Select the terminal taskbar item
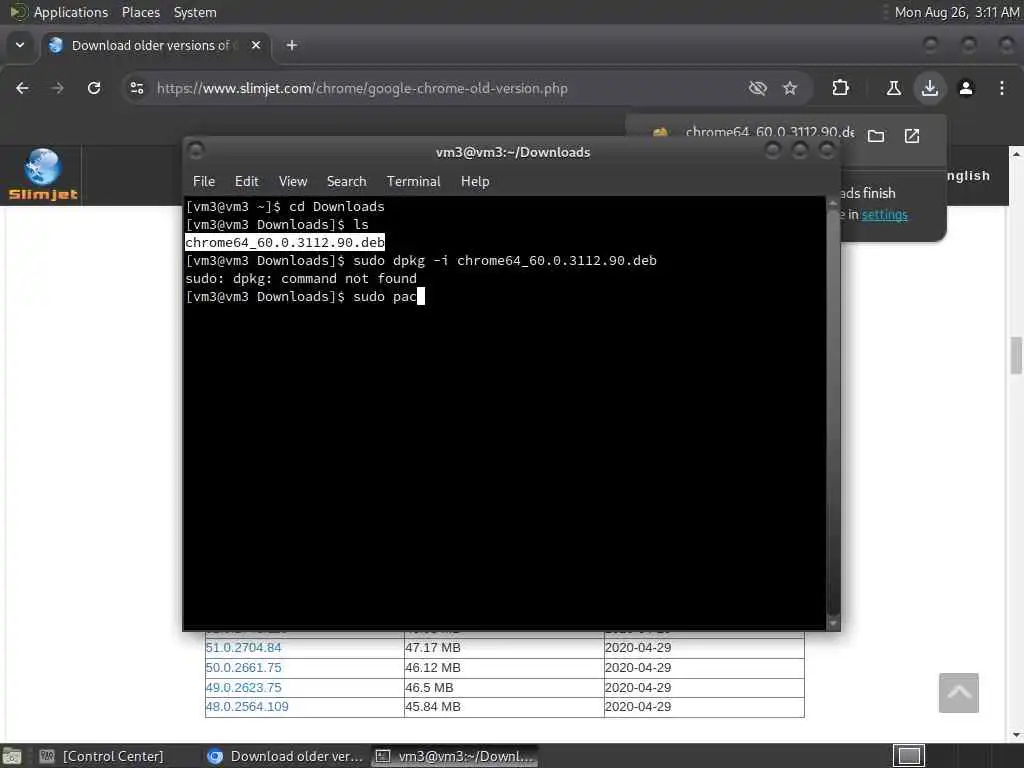The height and width of the screenshot is (768, 1024). 456,756
